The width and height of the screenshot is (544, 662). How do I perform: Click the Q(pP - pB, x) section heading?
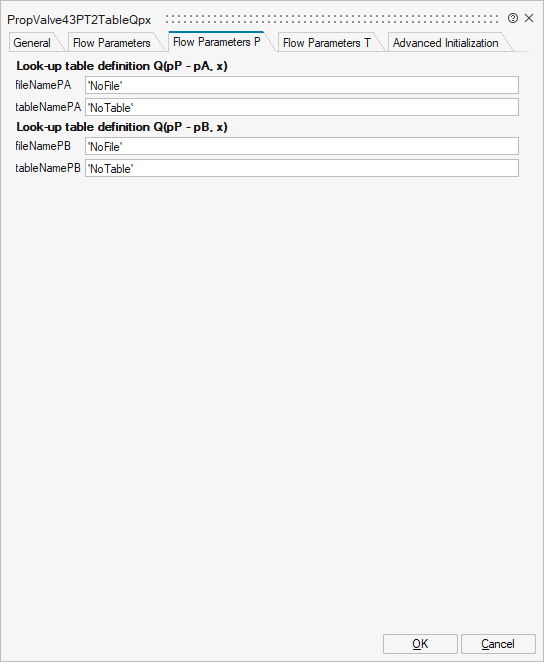pos(122,127)
